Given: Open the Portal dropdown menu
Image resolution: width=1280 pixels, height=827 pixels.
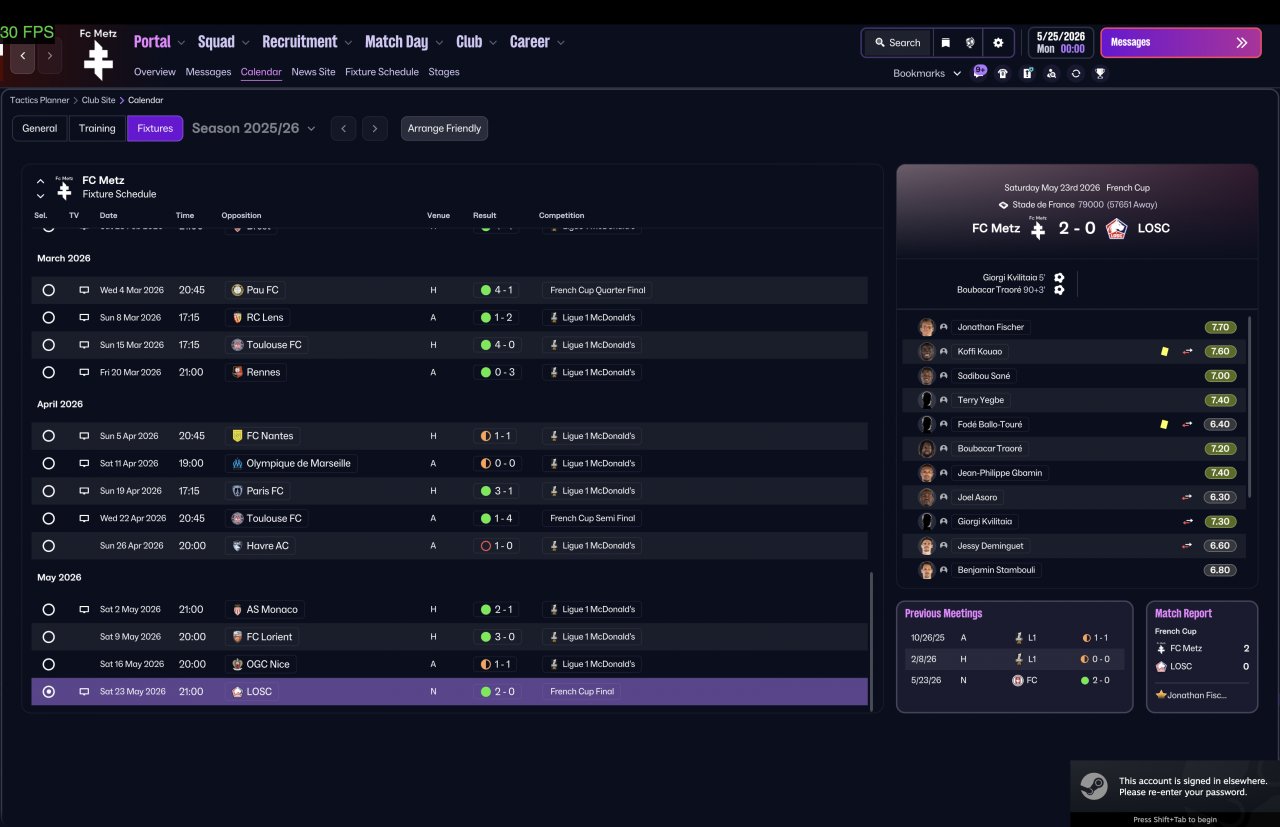Looking at the screenshot, I should (159, 42).
